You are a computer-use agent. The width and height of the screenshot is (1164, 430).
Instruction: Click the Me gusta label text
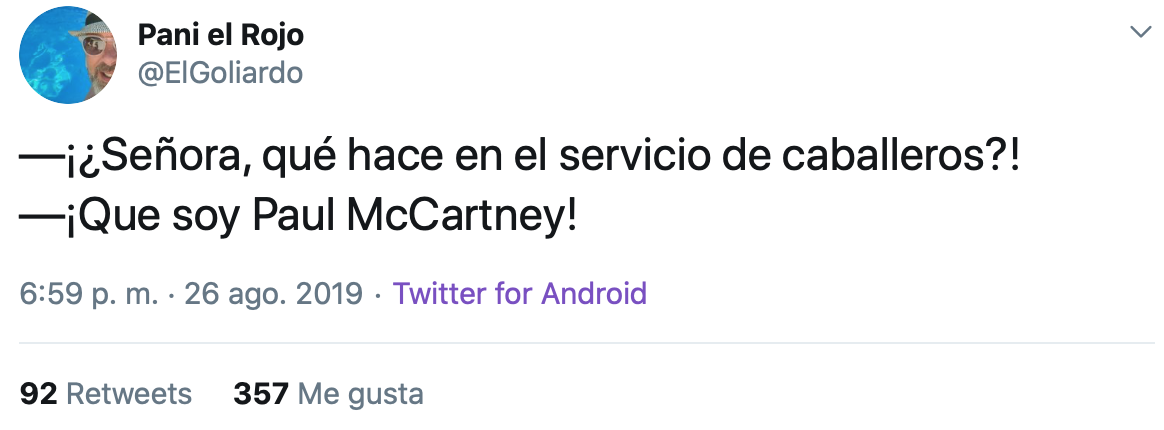coord(361,393)
